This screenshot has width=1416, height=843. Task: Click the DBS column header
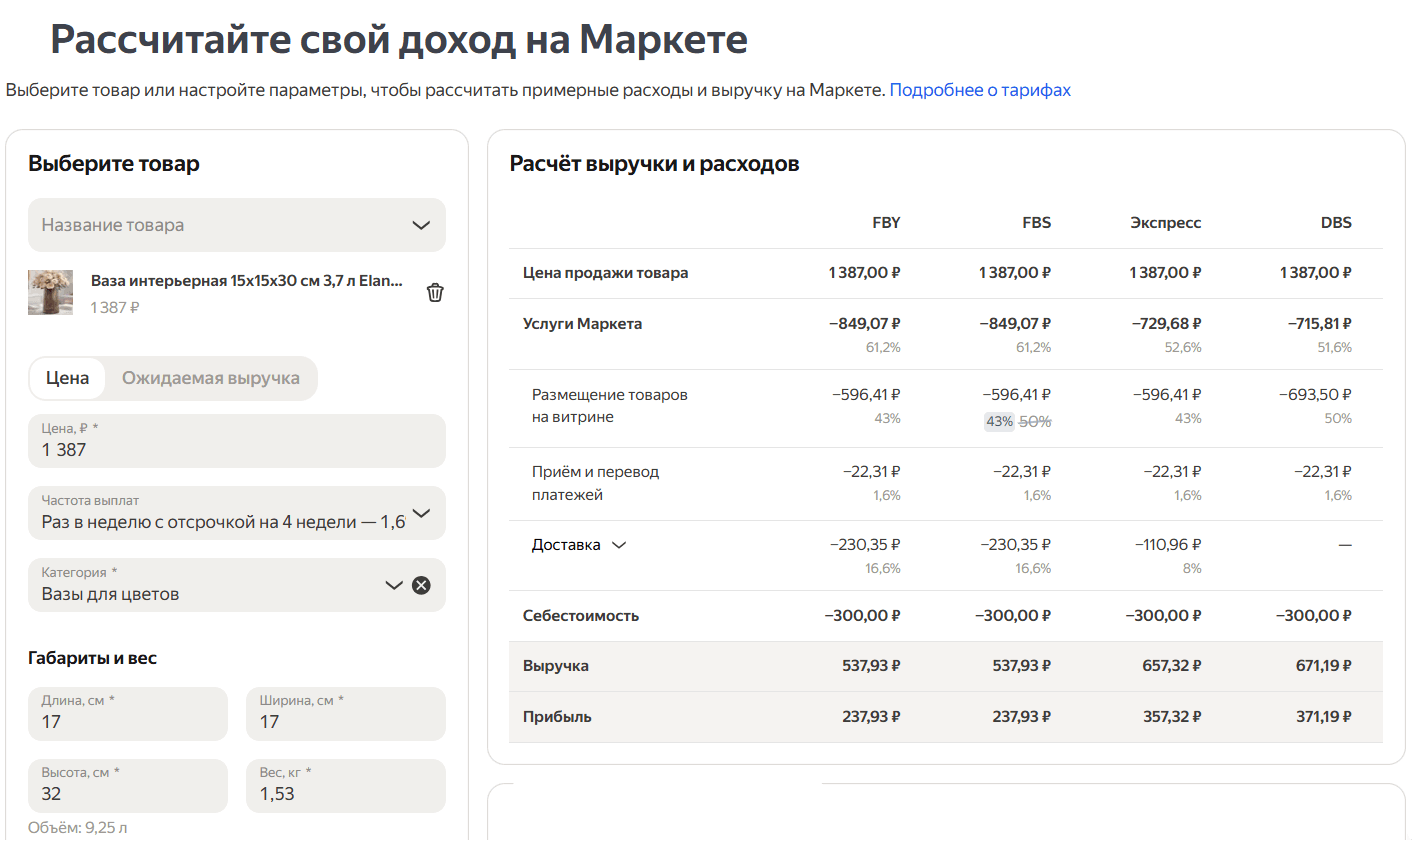coord(1336,223)
